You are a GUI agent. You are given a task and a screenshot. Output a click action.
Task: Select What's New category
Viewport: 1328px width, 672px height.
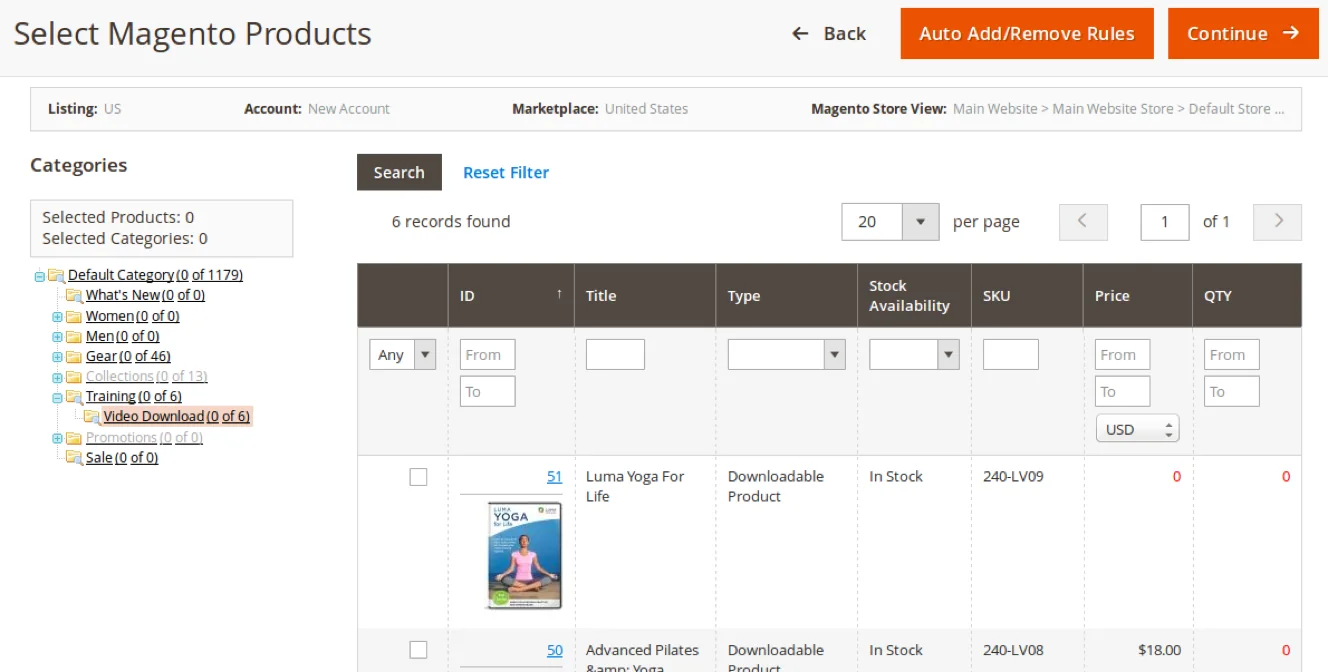(x=145, y=295)
